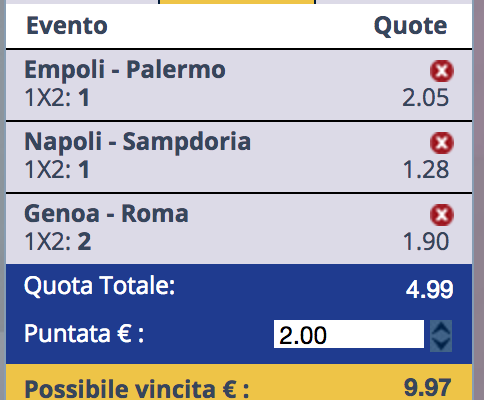This screenshot has width=484, height=400.
Task: Click the 1.28 odds value
Action: point(426,170)
